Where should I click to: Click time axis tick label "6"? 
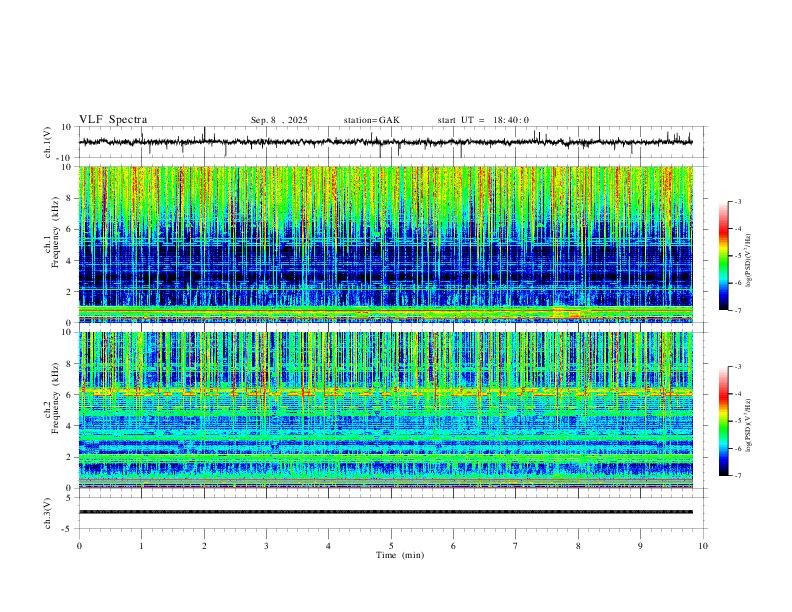(453, 546)
